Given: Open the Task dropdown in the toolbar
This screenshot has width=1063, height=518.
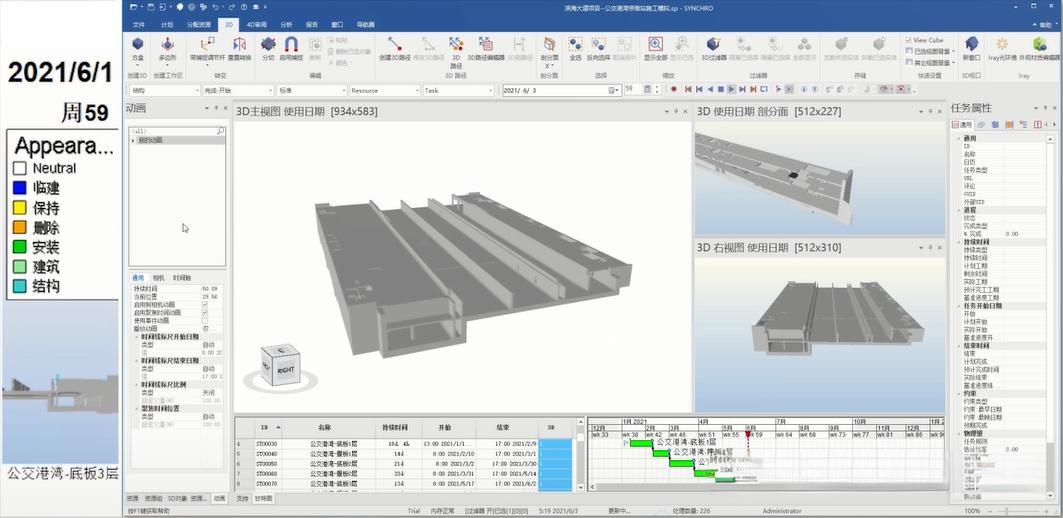Looking at the screenshot, I should point(457,90).
